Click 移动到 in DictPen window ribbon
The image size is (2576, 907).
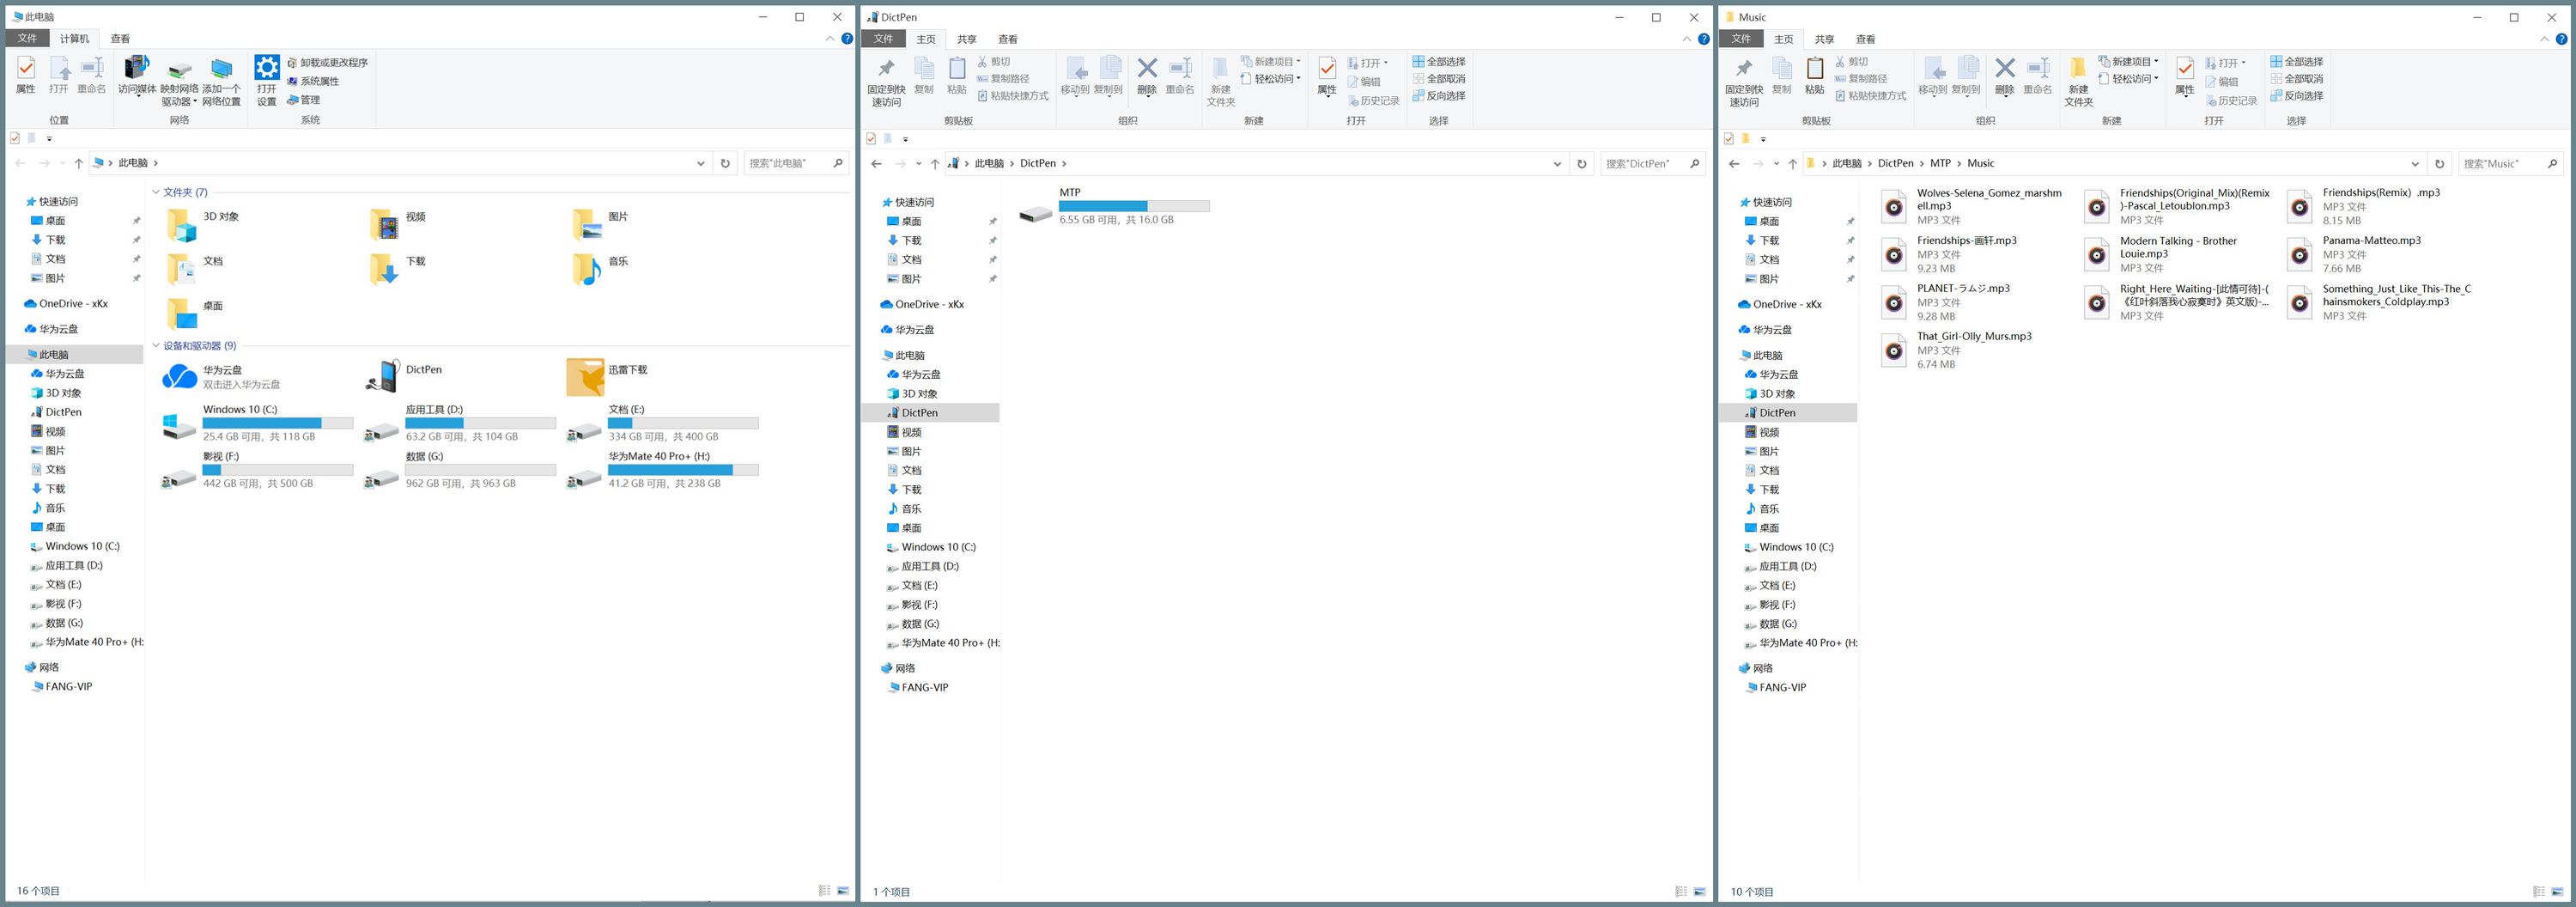tap(1075, 76)
